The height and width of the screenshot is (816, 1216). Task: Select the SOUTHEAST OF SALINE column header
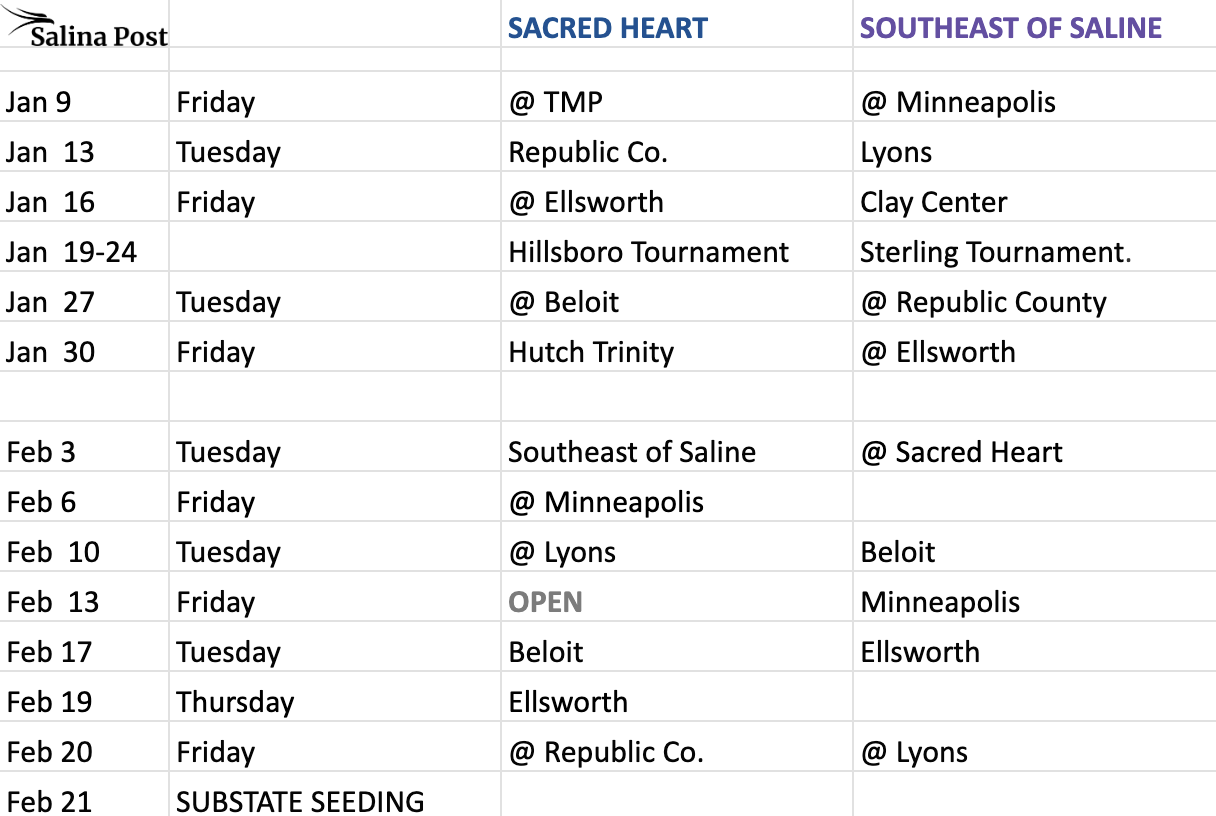click(1010, 28)
